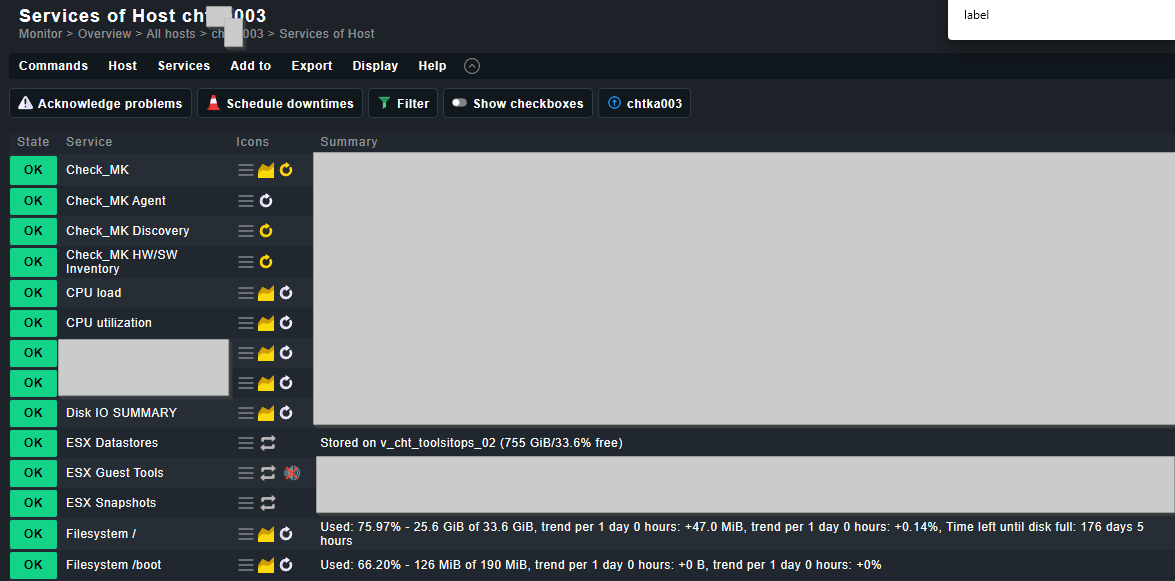Open the Add to menu
The height and width of the screenshot is (581, 1175).
pos(250,66)
